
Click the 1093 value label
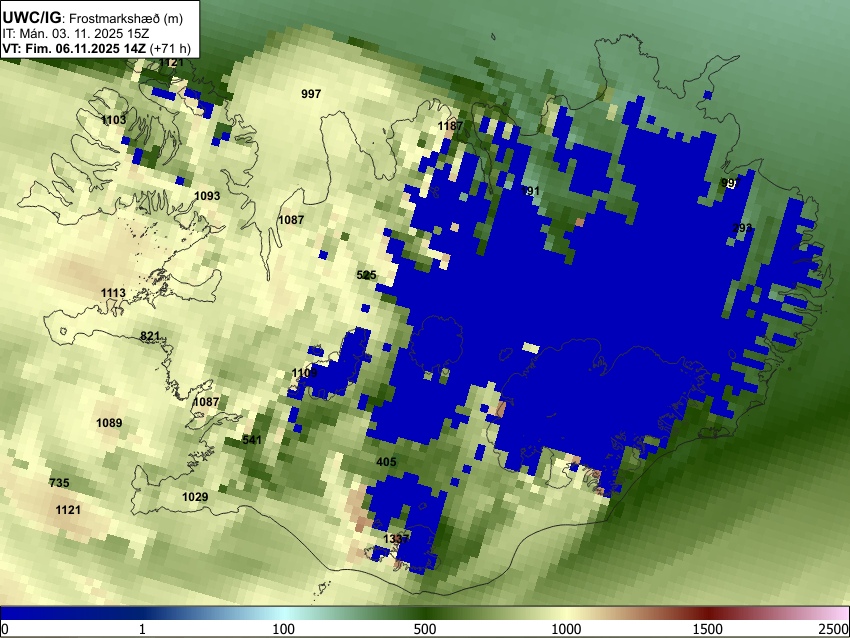point(207,196)
